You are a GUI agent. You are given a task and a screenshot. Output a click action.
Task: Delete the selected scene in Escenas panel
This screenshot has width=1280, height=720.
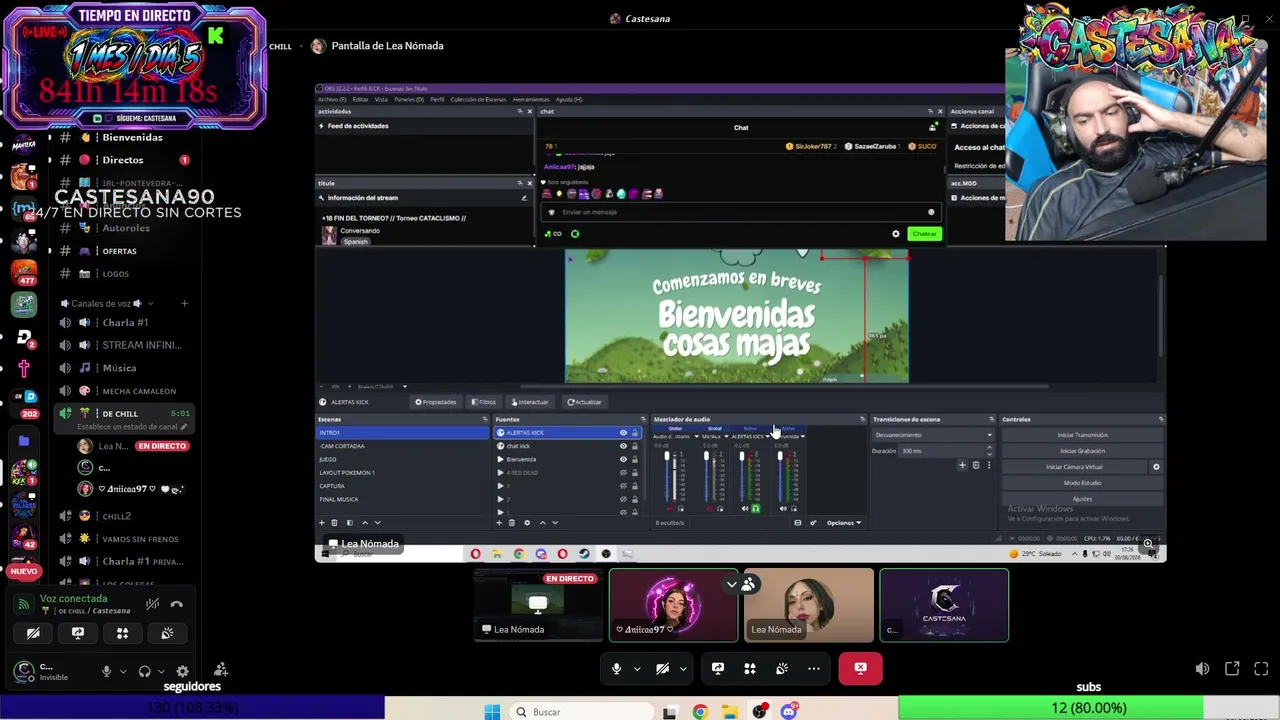[334, 523]
